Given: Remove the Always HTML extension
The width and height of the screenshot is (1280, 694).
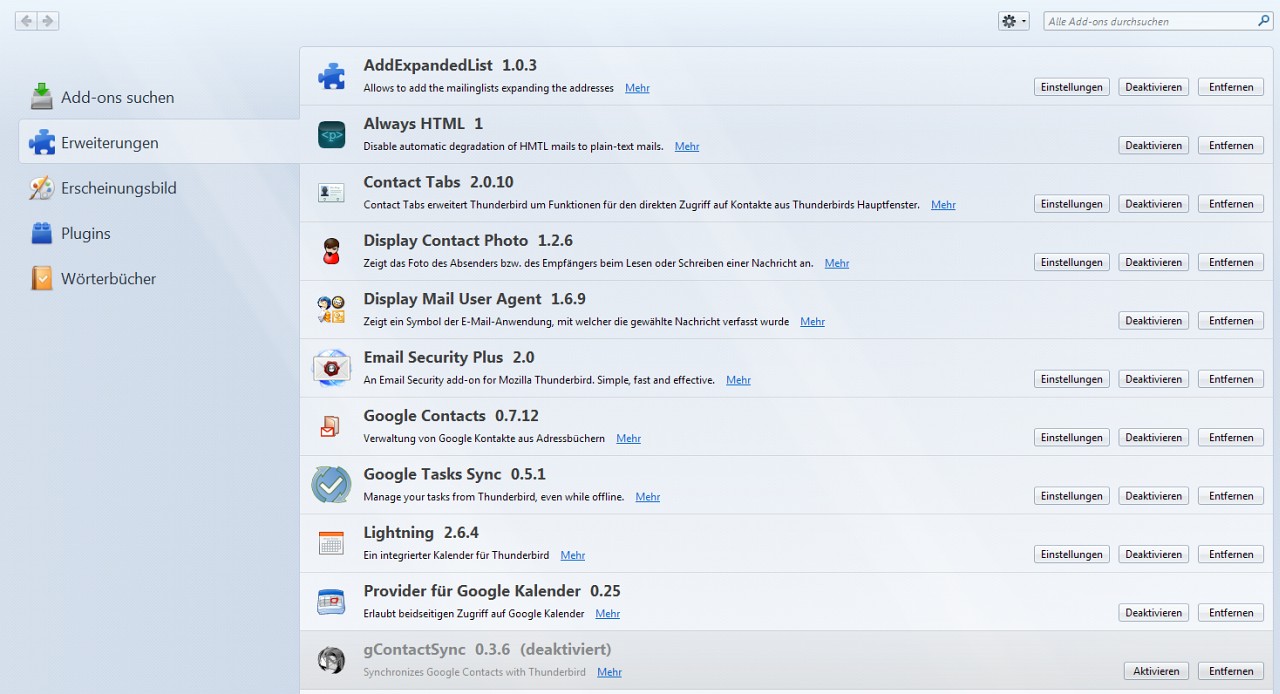Looking at the screenshot, I should (x=1231, y=145).
